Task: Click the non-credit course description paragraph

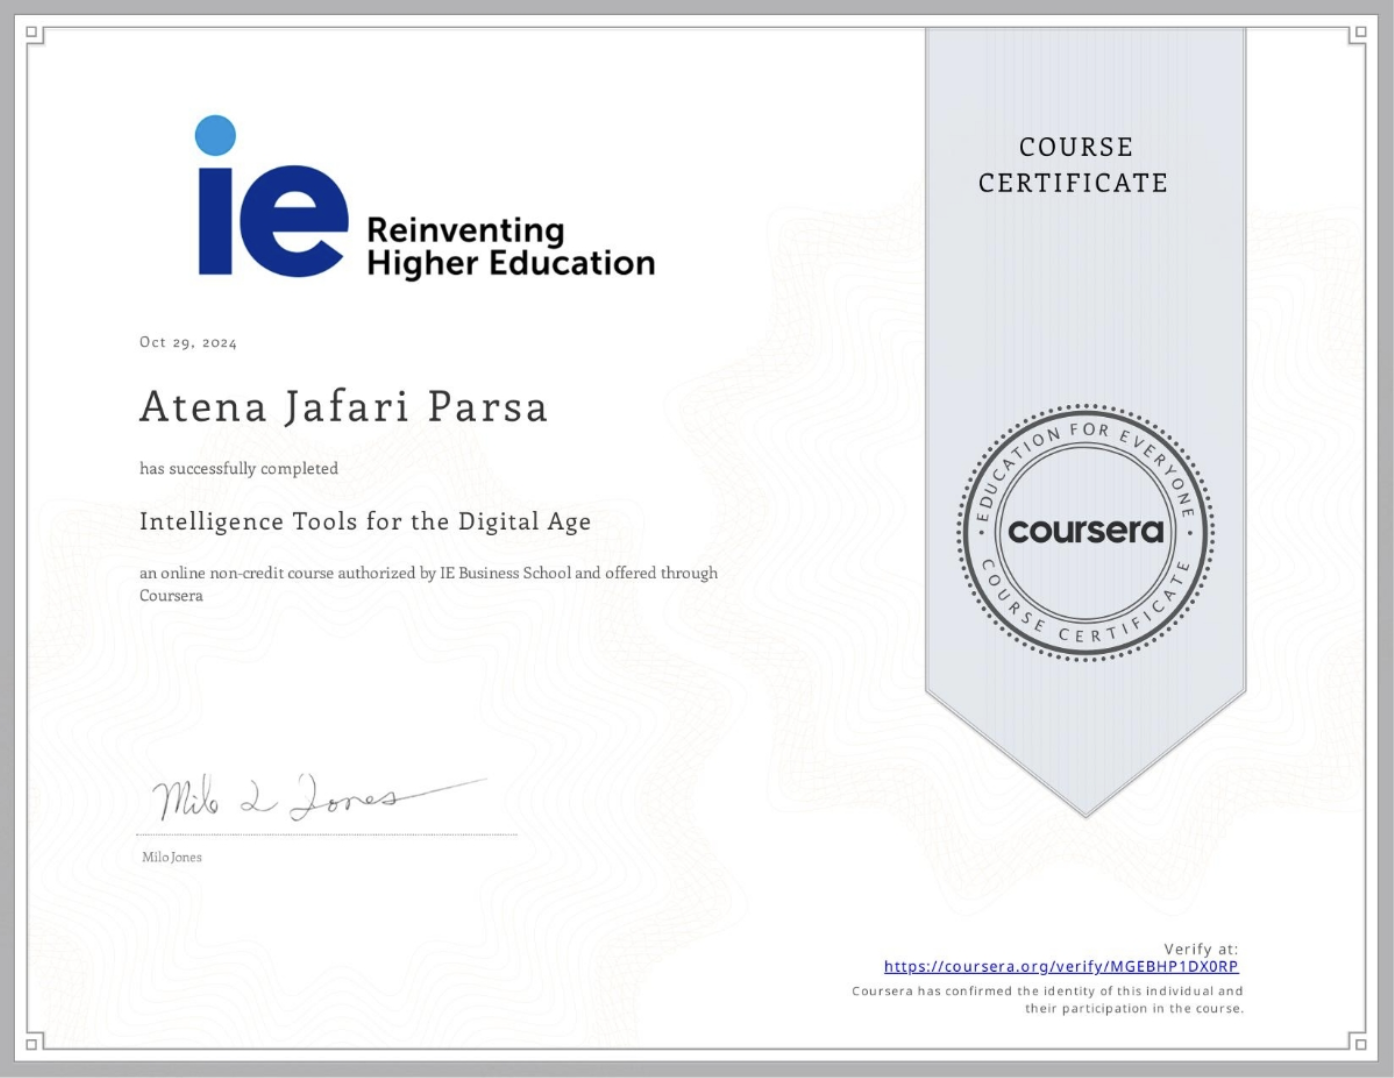Action: (x=428, y=583)
